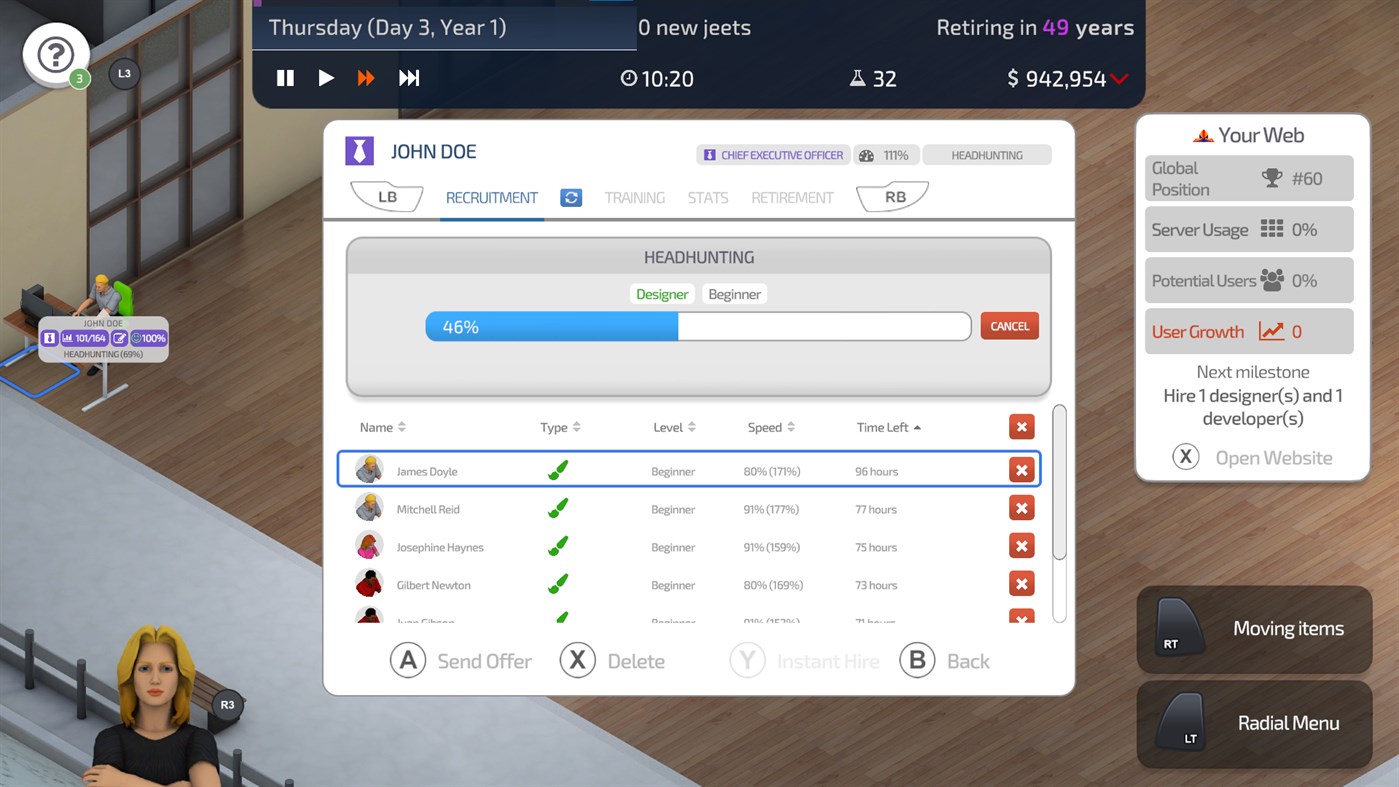1399x787 pixels.
Task: Cancel the current headhunting search
Action: 1009,326
